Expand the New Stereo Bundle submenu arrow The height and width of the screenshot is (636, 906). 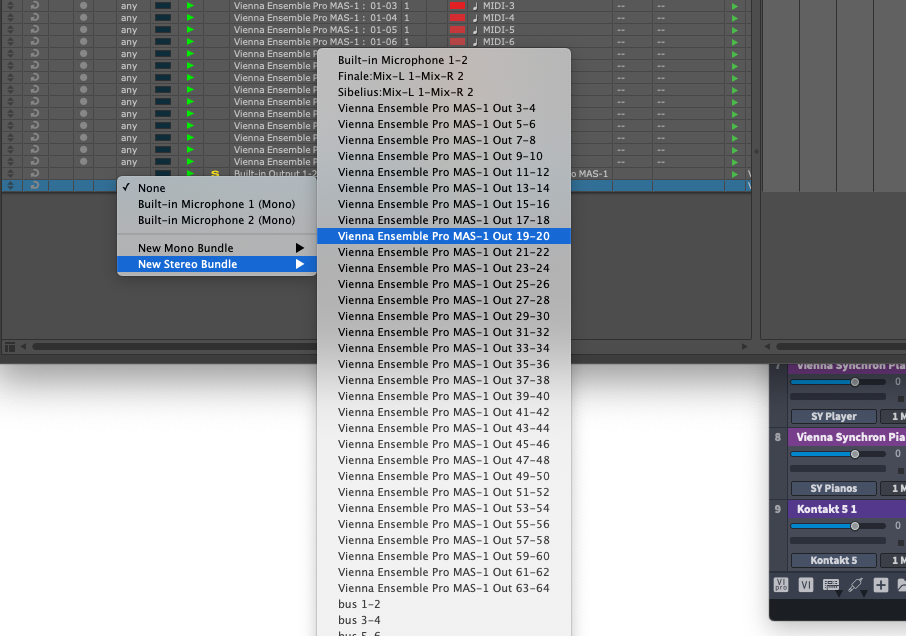coord(299,264)
